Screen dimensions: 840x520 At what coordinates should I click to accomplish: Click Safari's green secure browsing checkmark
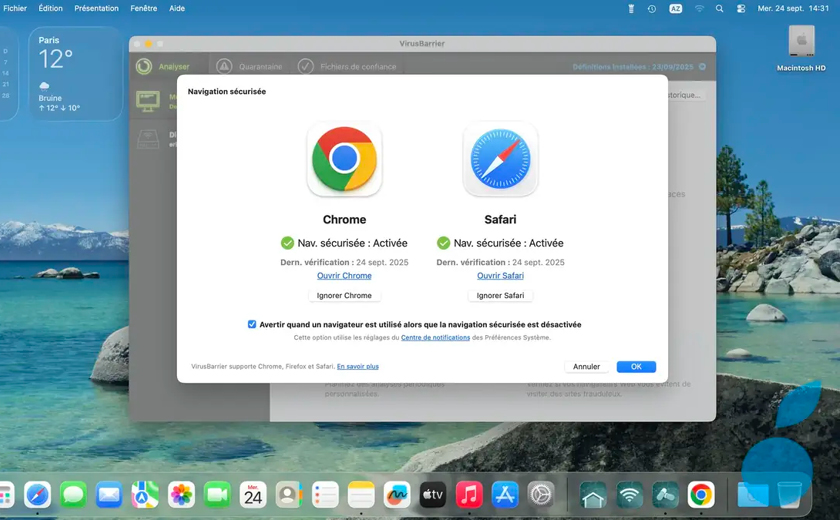pos(443,243)
